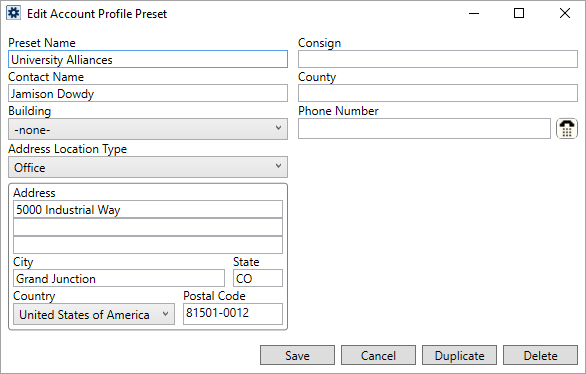Maximize the Edit Account Profile Preset window

(x=519, y=13)
